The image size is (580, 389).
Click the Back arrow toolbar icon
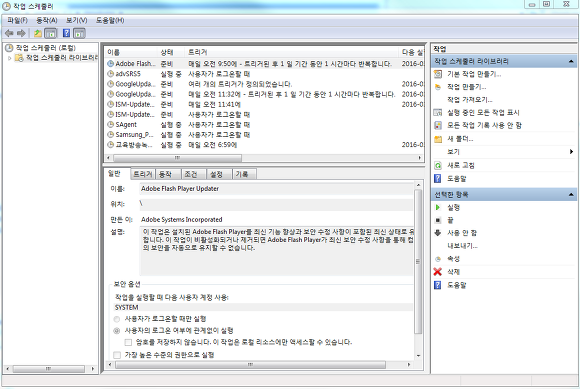point(9,33)
